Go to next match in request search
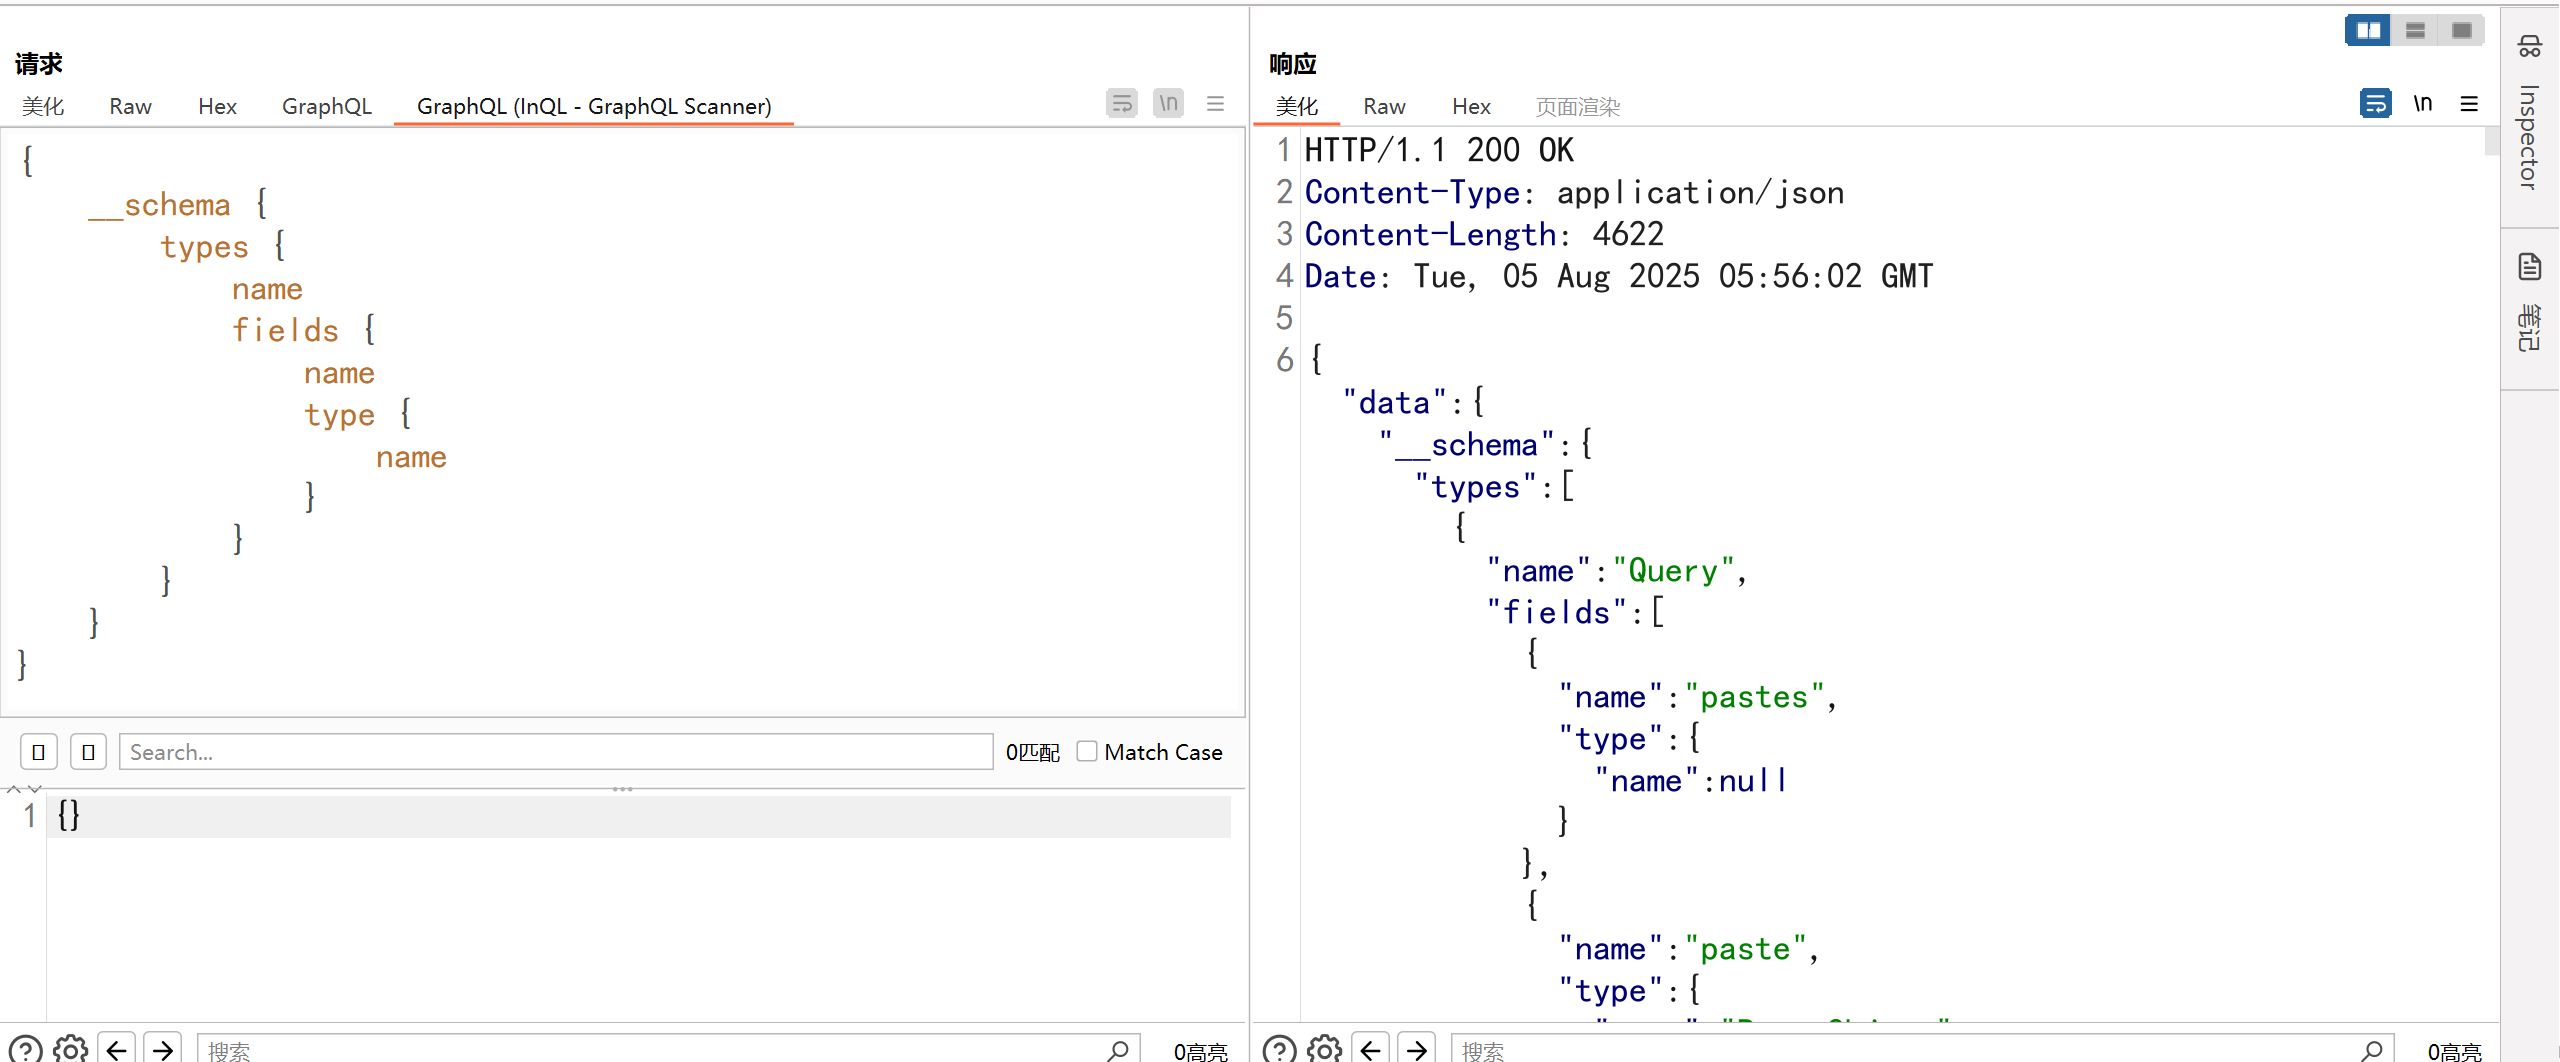This screenshot has height=1062, width=2560. coord(163,1049)
